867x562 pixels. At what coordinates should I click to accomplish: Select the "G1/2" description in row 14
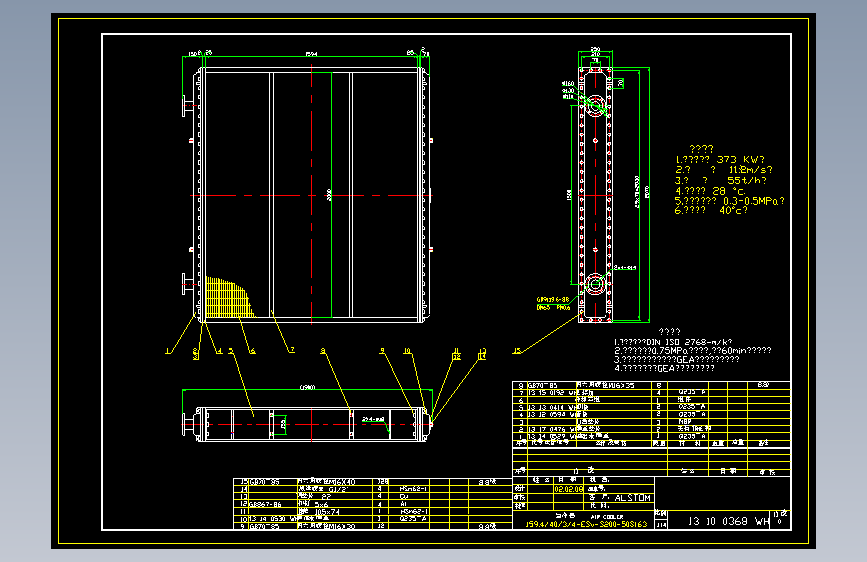click(x=336, y=490)
